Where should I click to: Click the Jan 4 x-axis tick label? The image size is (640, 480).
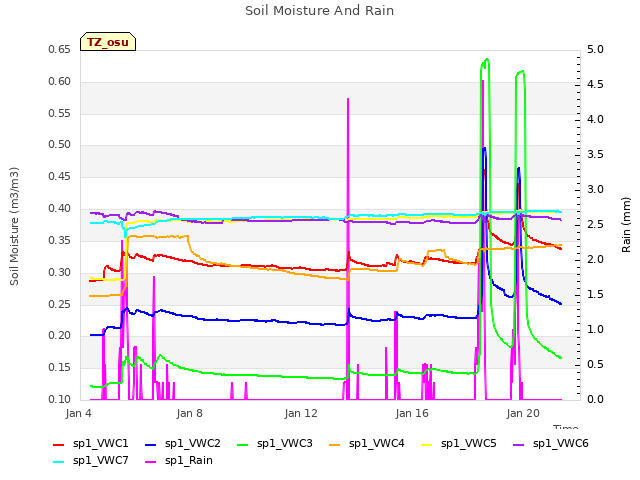(78, 413)
